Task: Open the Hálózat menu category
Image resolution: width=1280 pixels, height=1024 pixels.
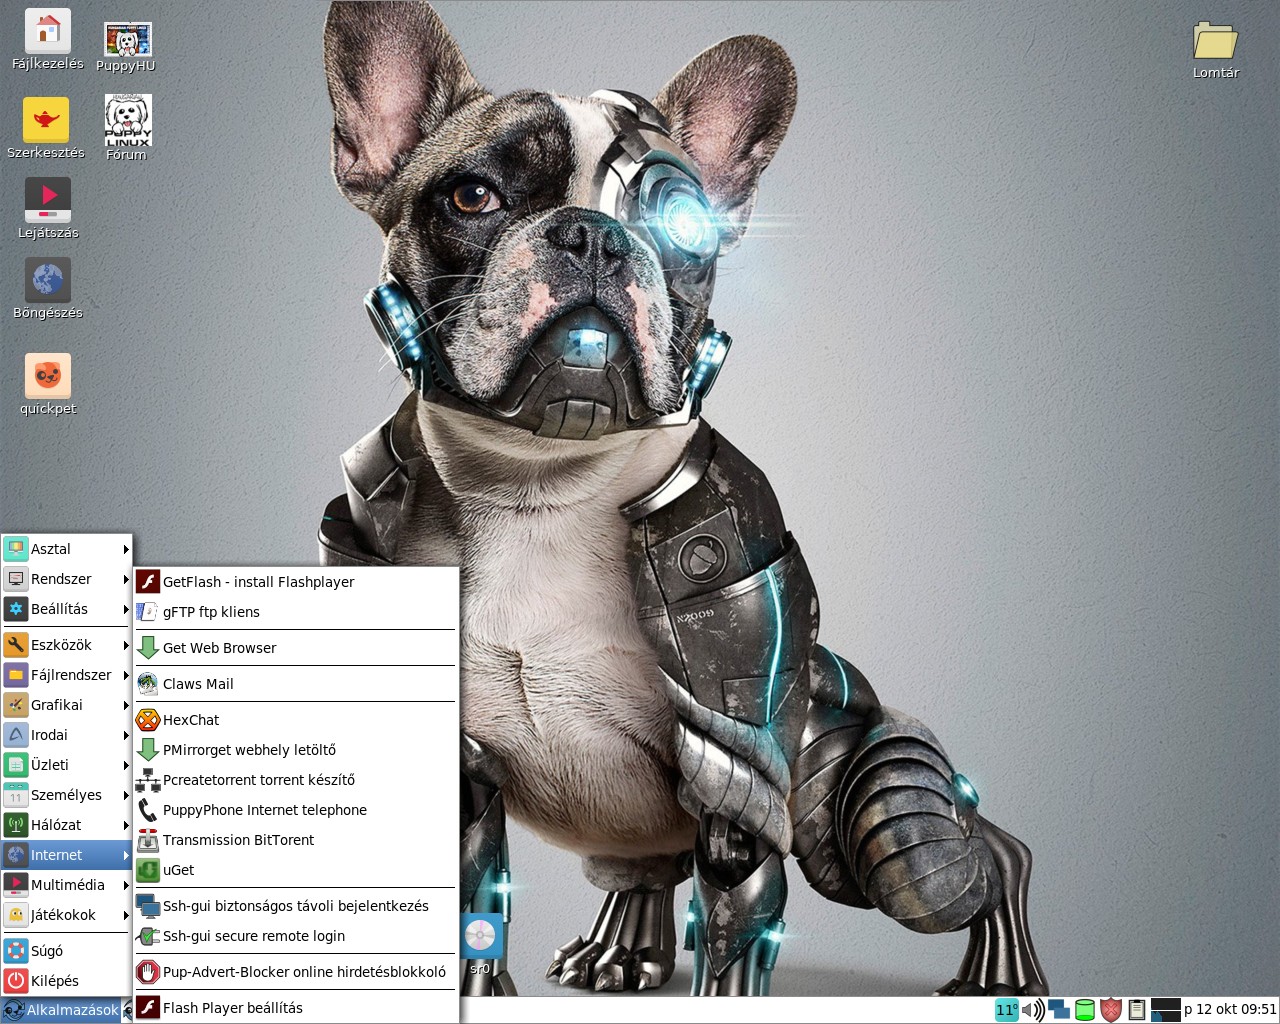Action: click(67, 825)
